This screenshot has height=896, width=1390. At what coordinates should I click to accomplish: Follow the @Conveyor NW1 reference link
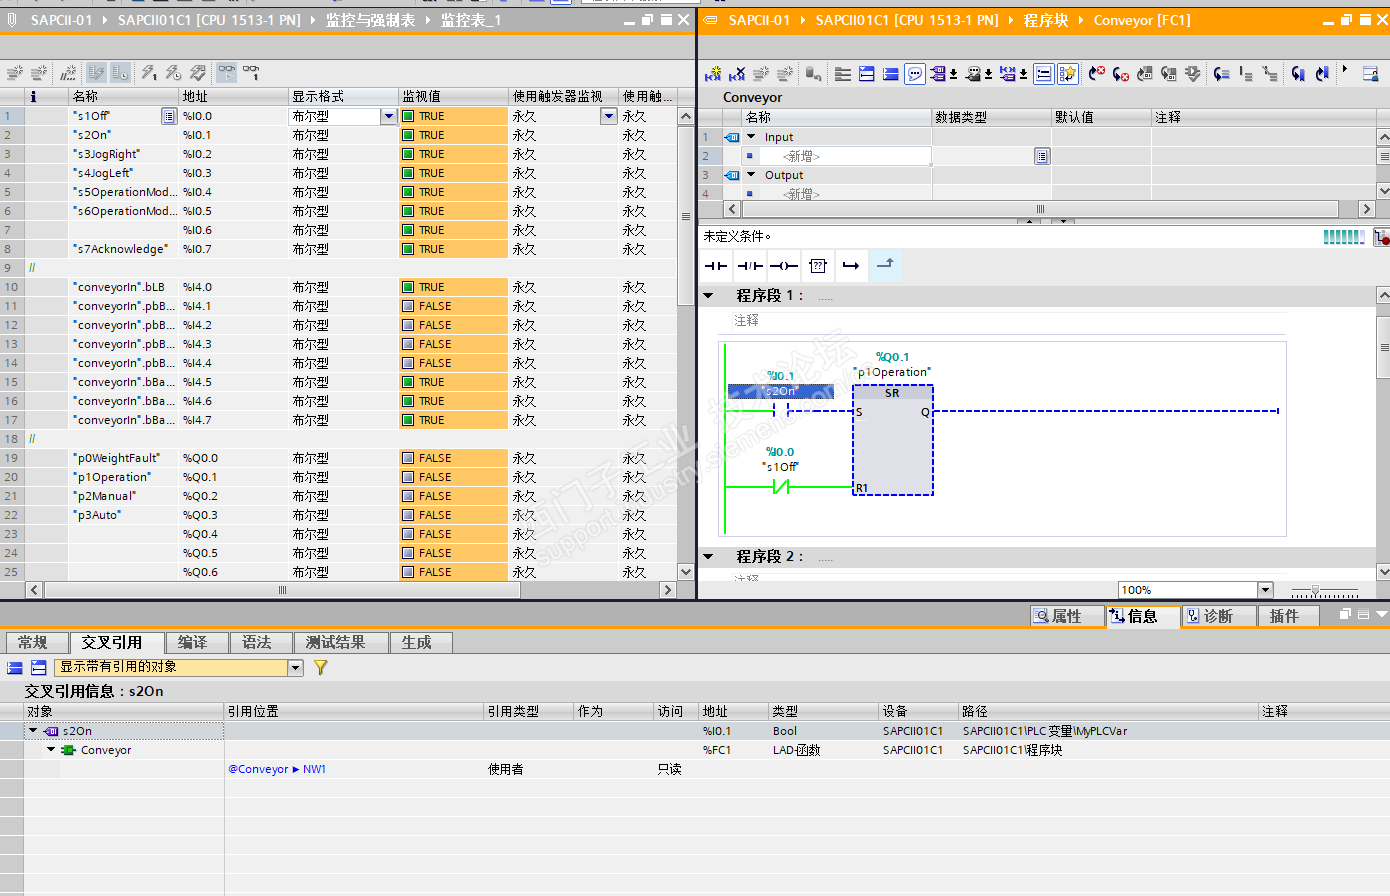pyautogui.click(x=277, y=769)
